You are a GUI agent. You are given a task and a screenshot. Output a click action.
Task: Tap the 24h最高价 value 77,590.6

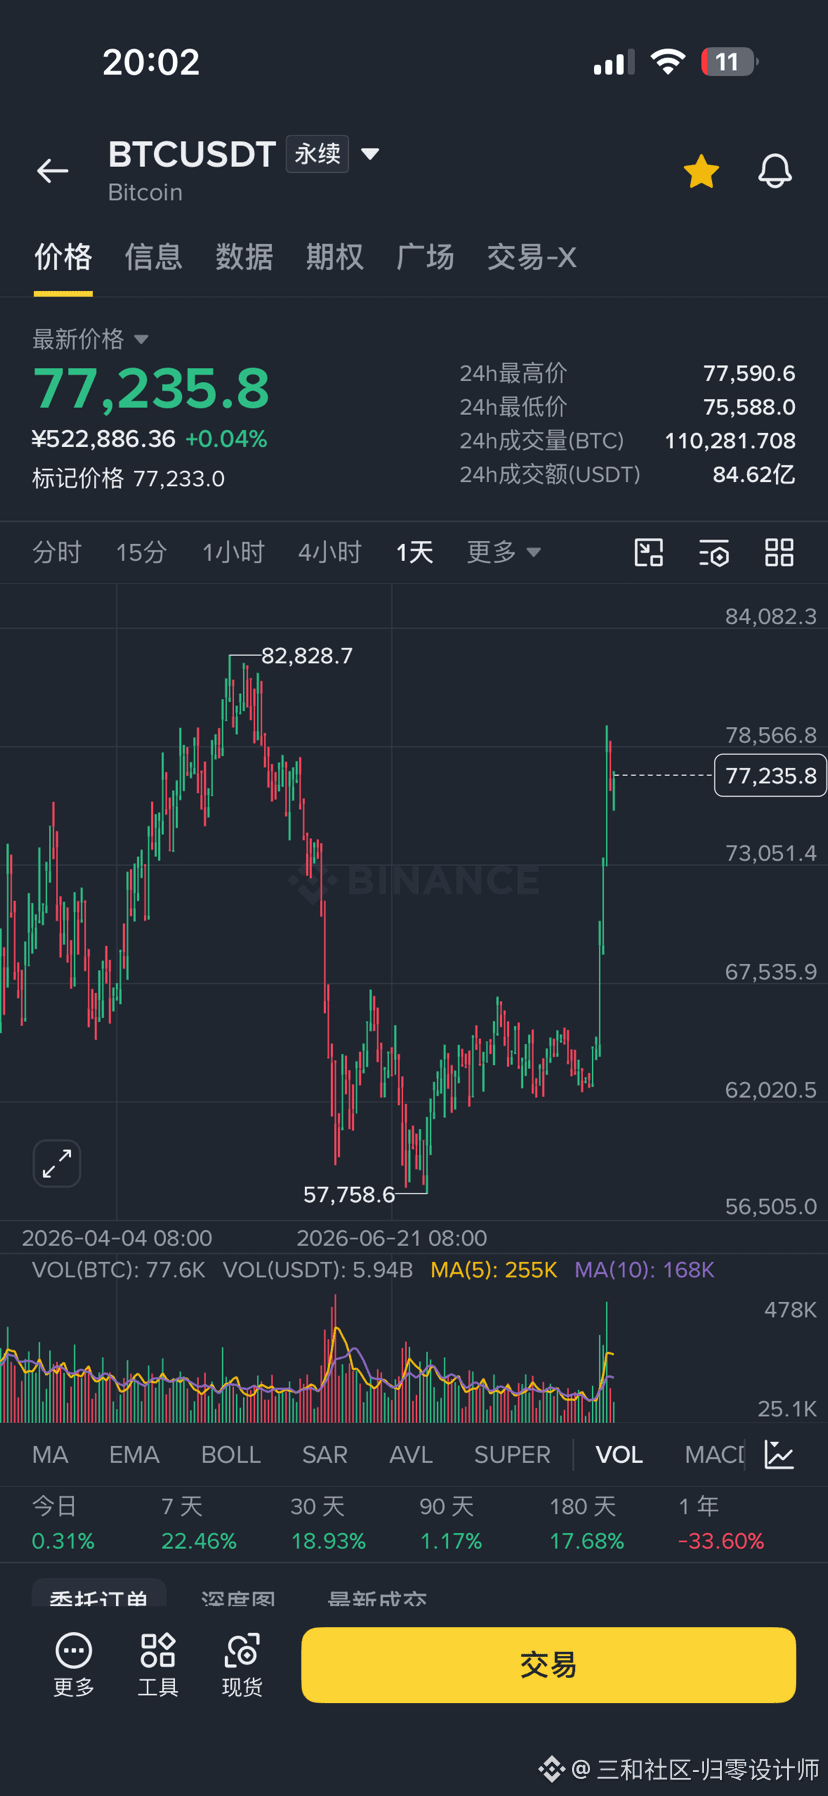[749, 373]
